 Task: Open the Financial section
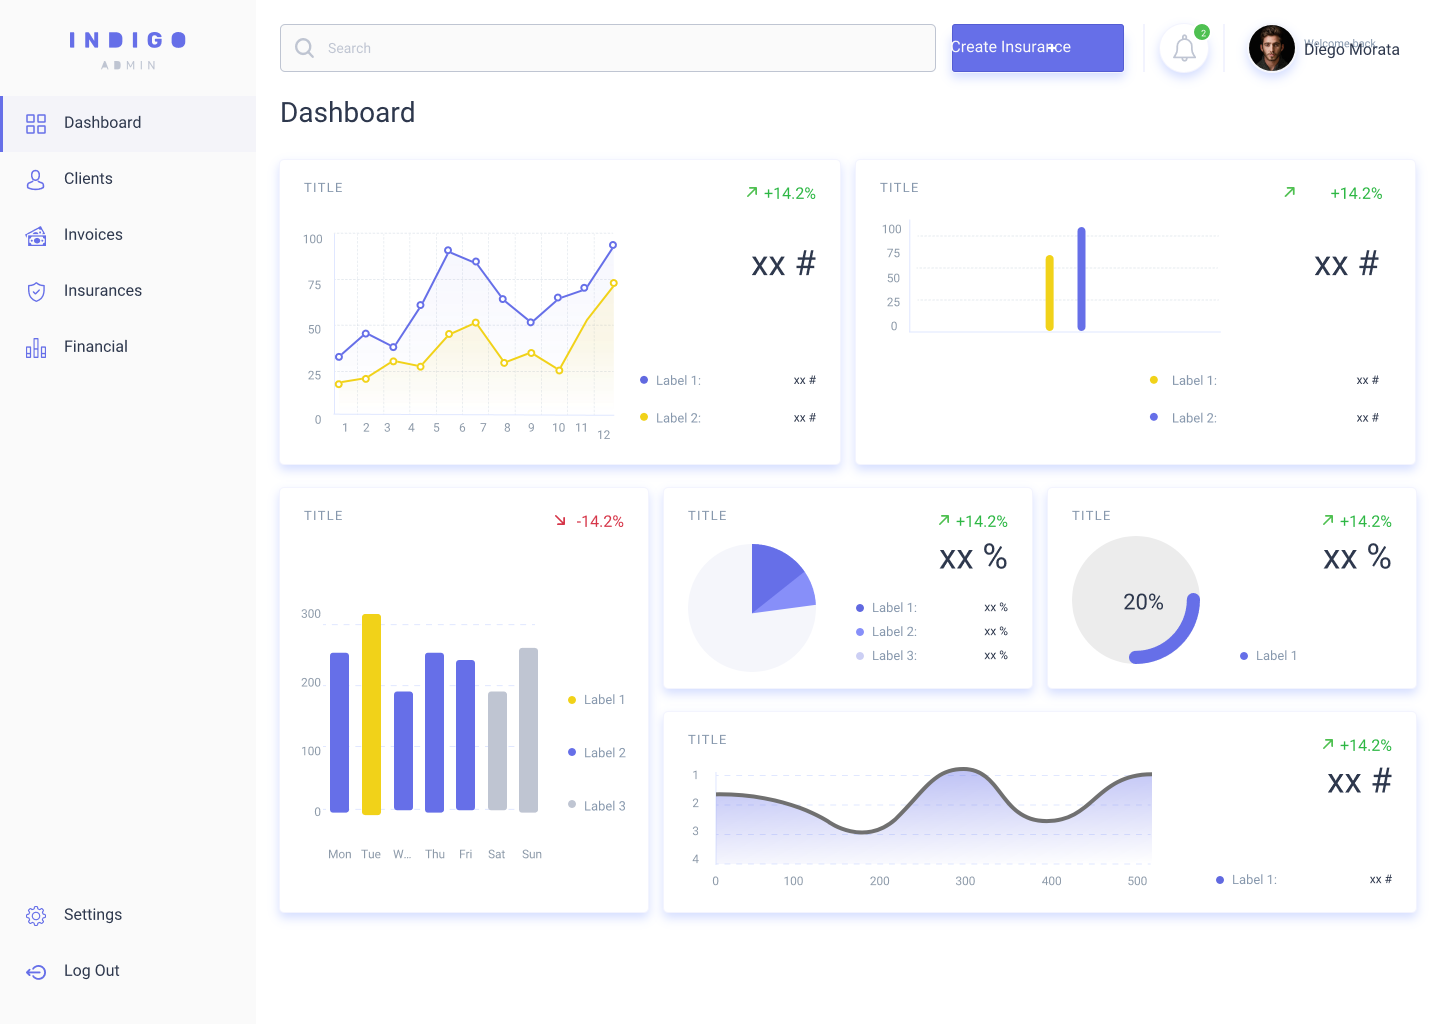pyautogui.click(x=128, y=348)
